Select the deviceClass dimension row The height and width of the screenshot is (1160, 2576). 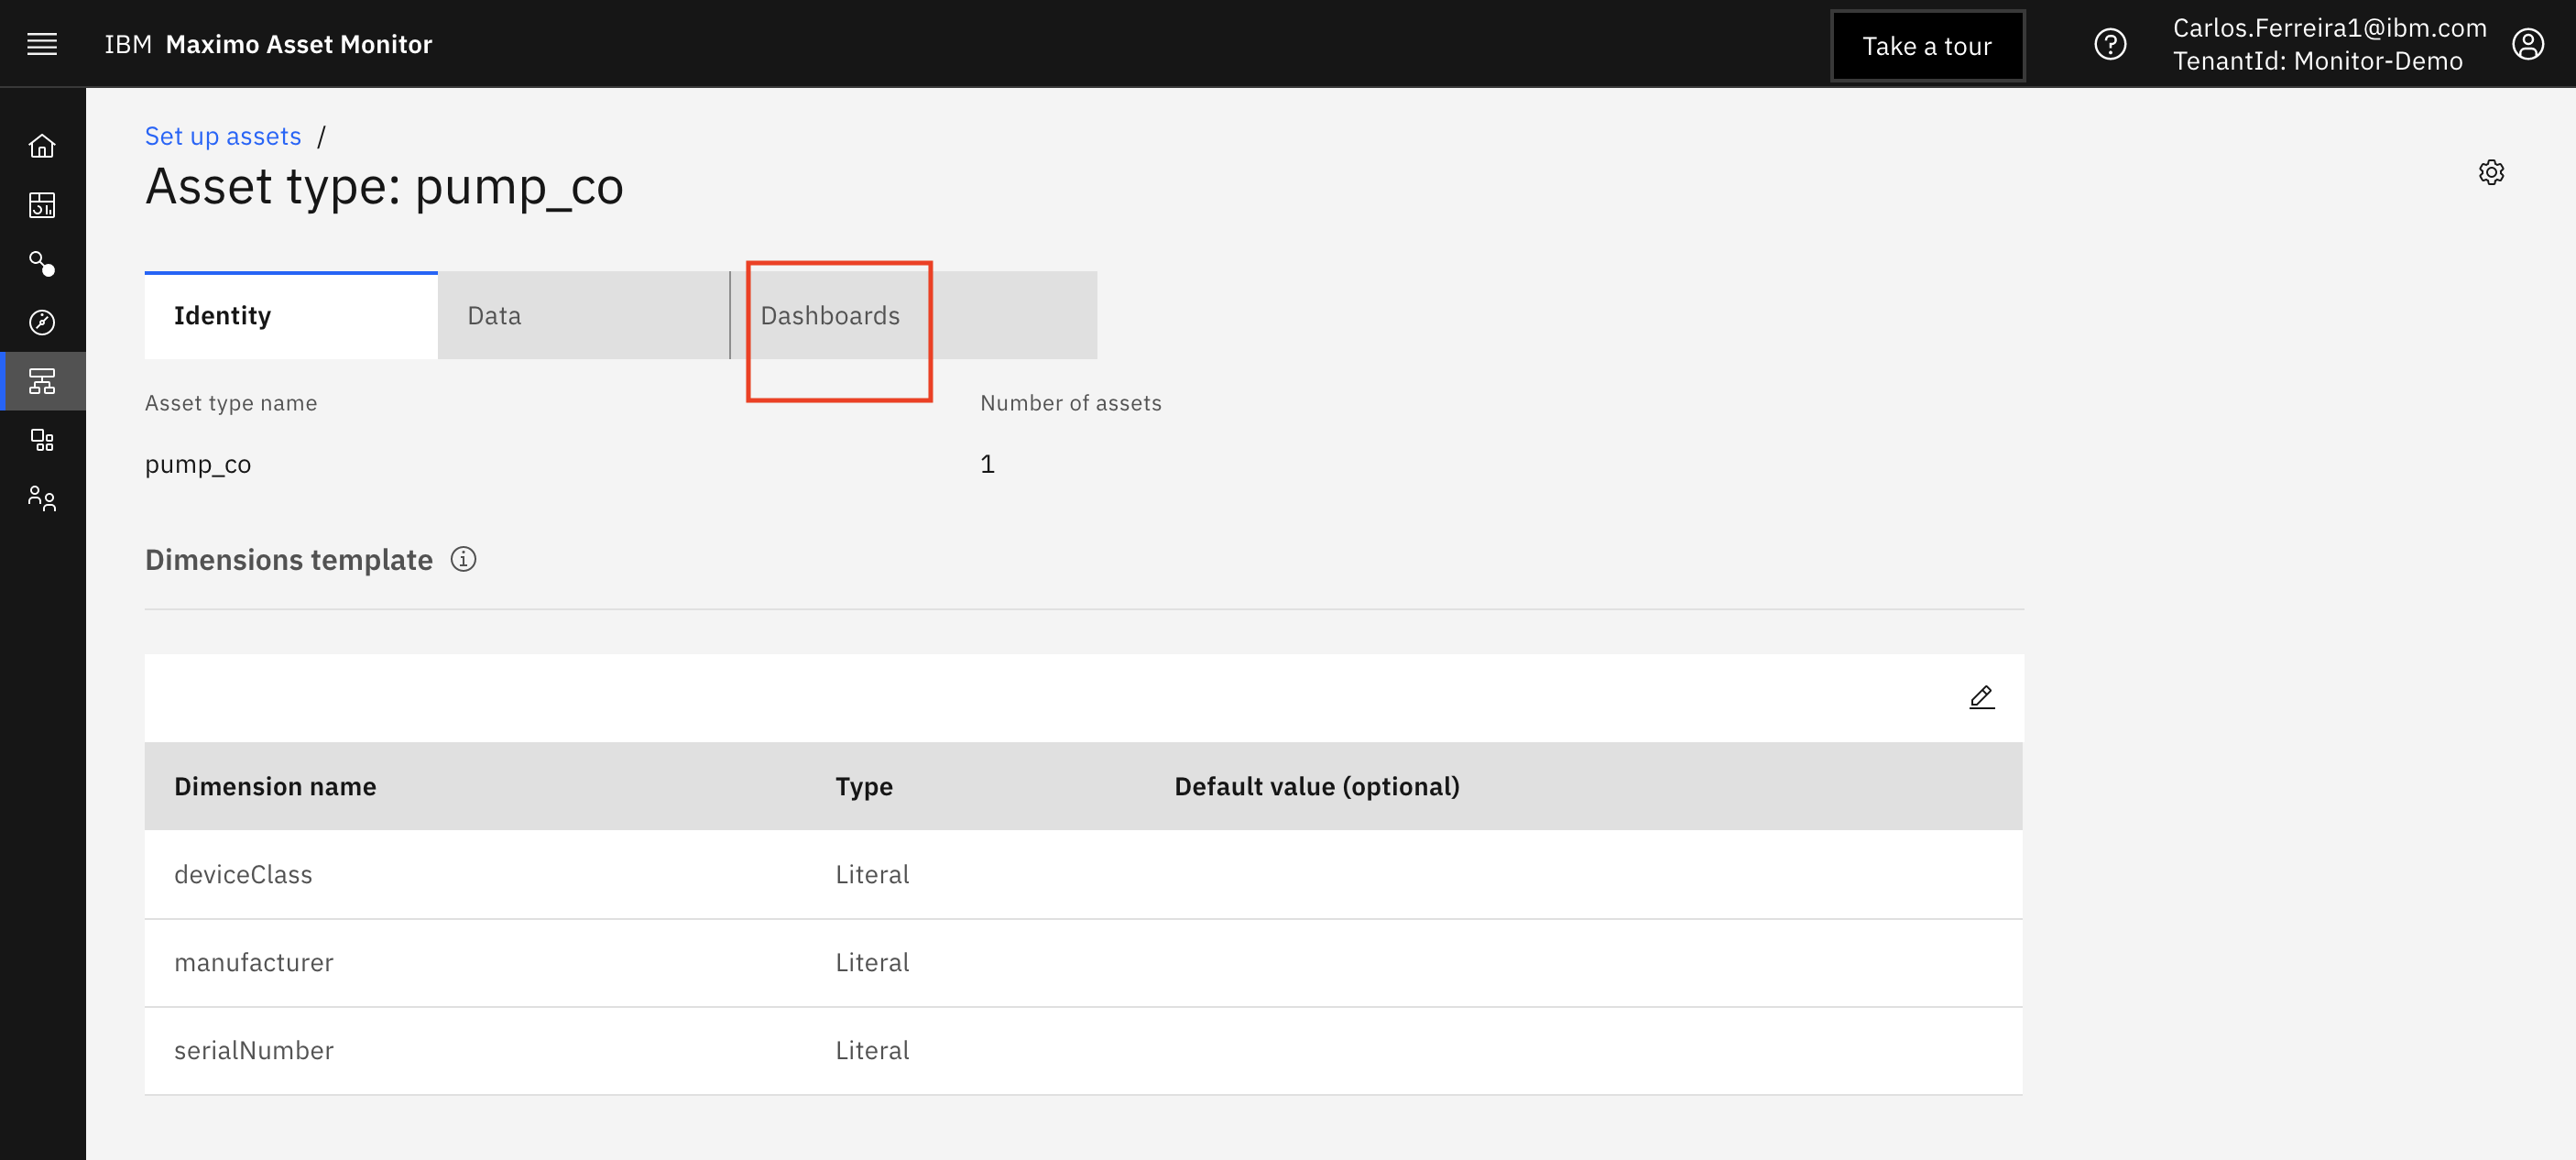pos(1083,874)
